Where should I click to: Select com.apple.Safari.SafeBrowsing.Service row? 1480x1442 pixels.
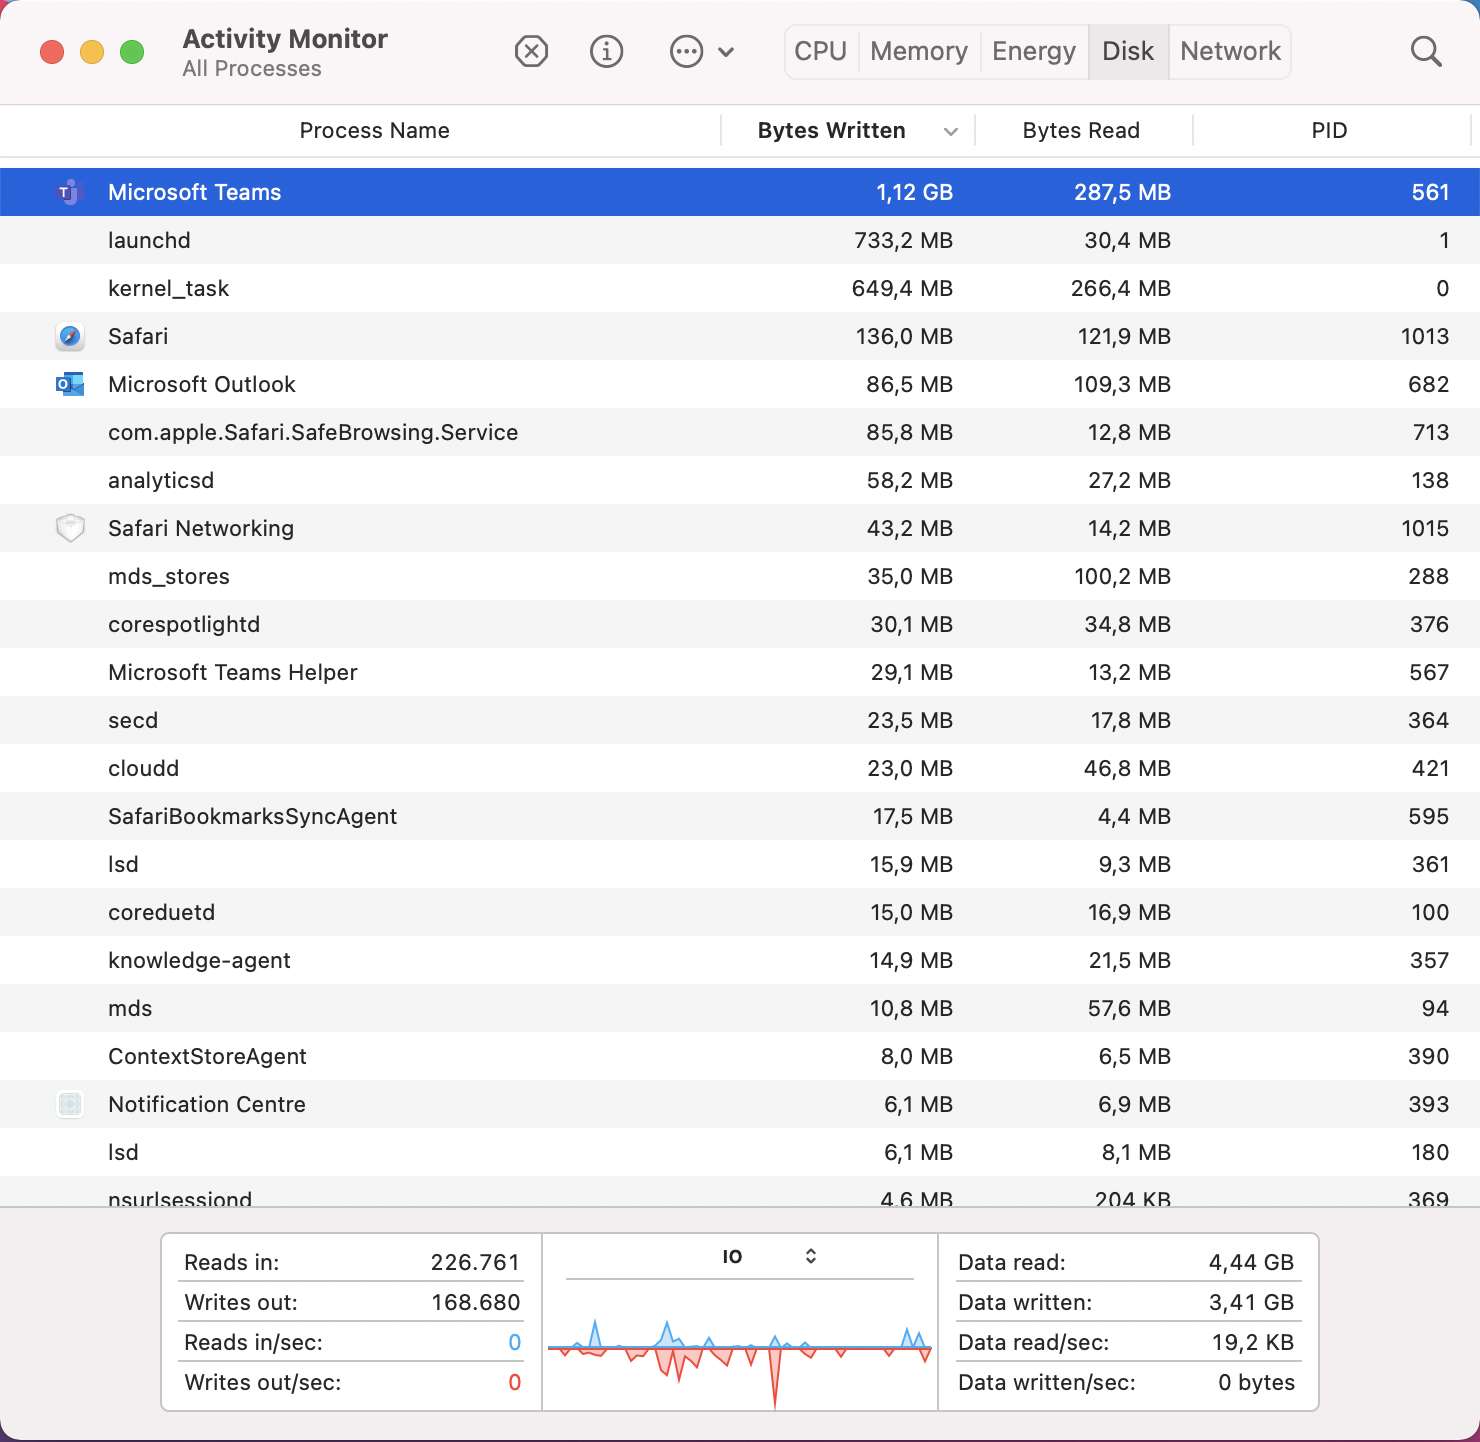pos(740,432)
